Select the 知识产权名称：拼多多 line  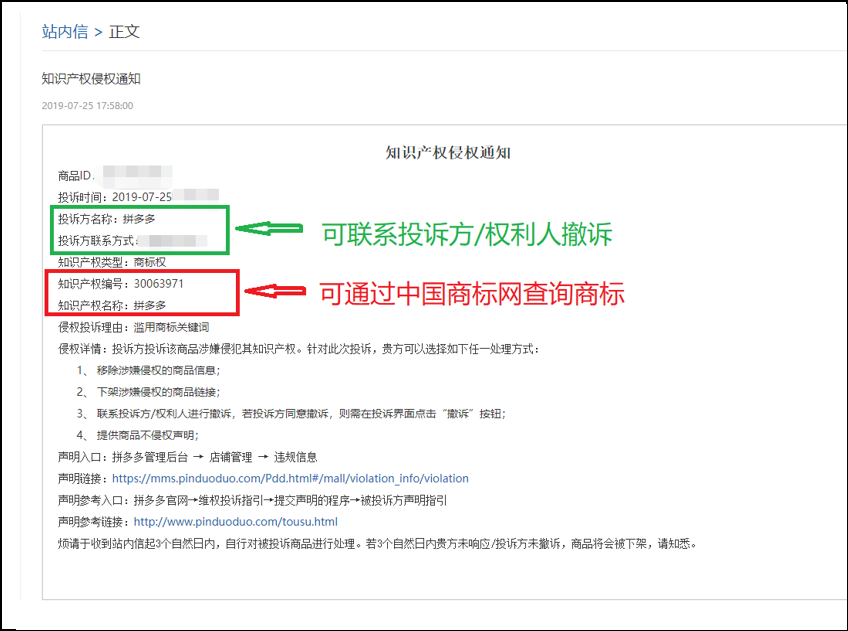112,305
